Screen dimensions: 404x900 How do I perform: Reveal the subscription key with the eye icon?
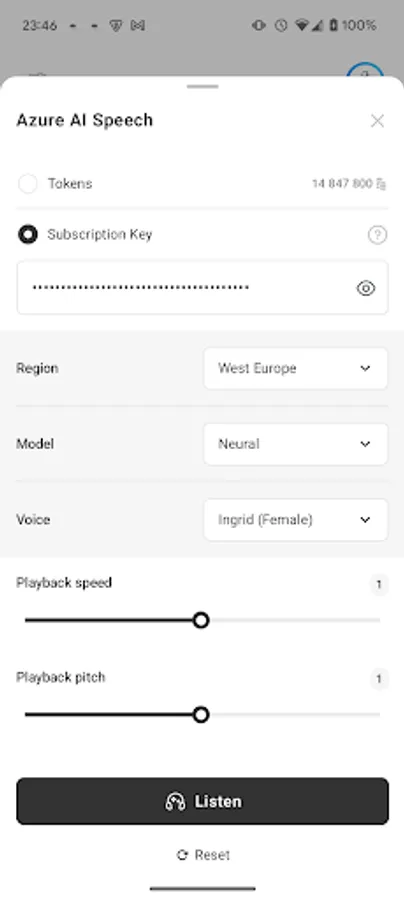366,288
